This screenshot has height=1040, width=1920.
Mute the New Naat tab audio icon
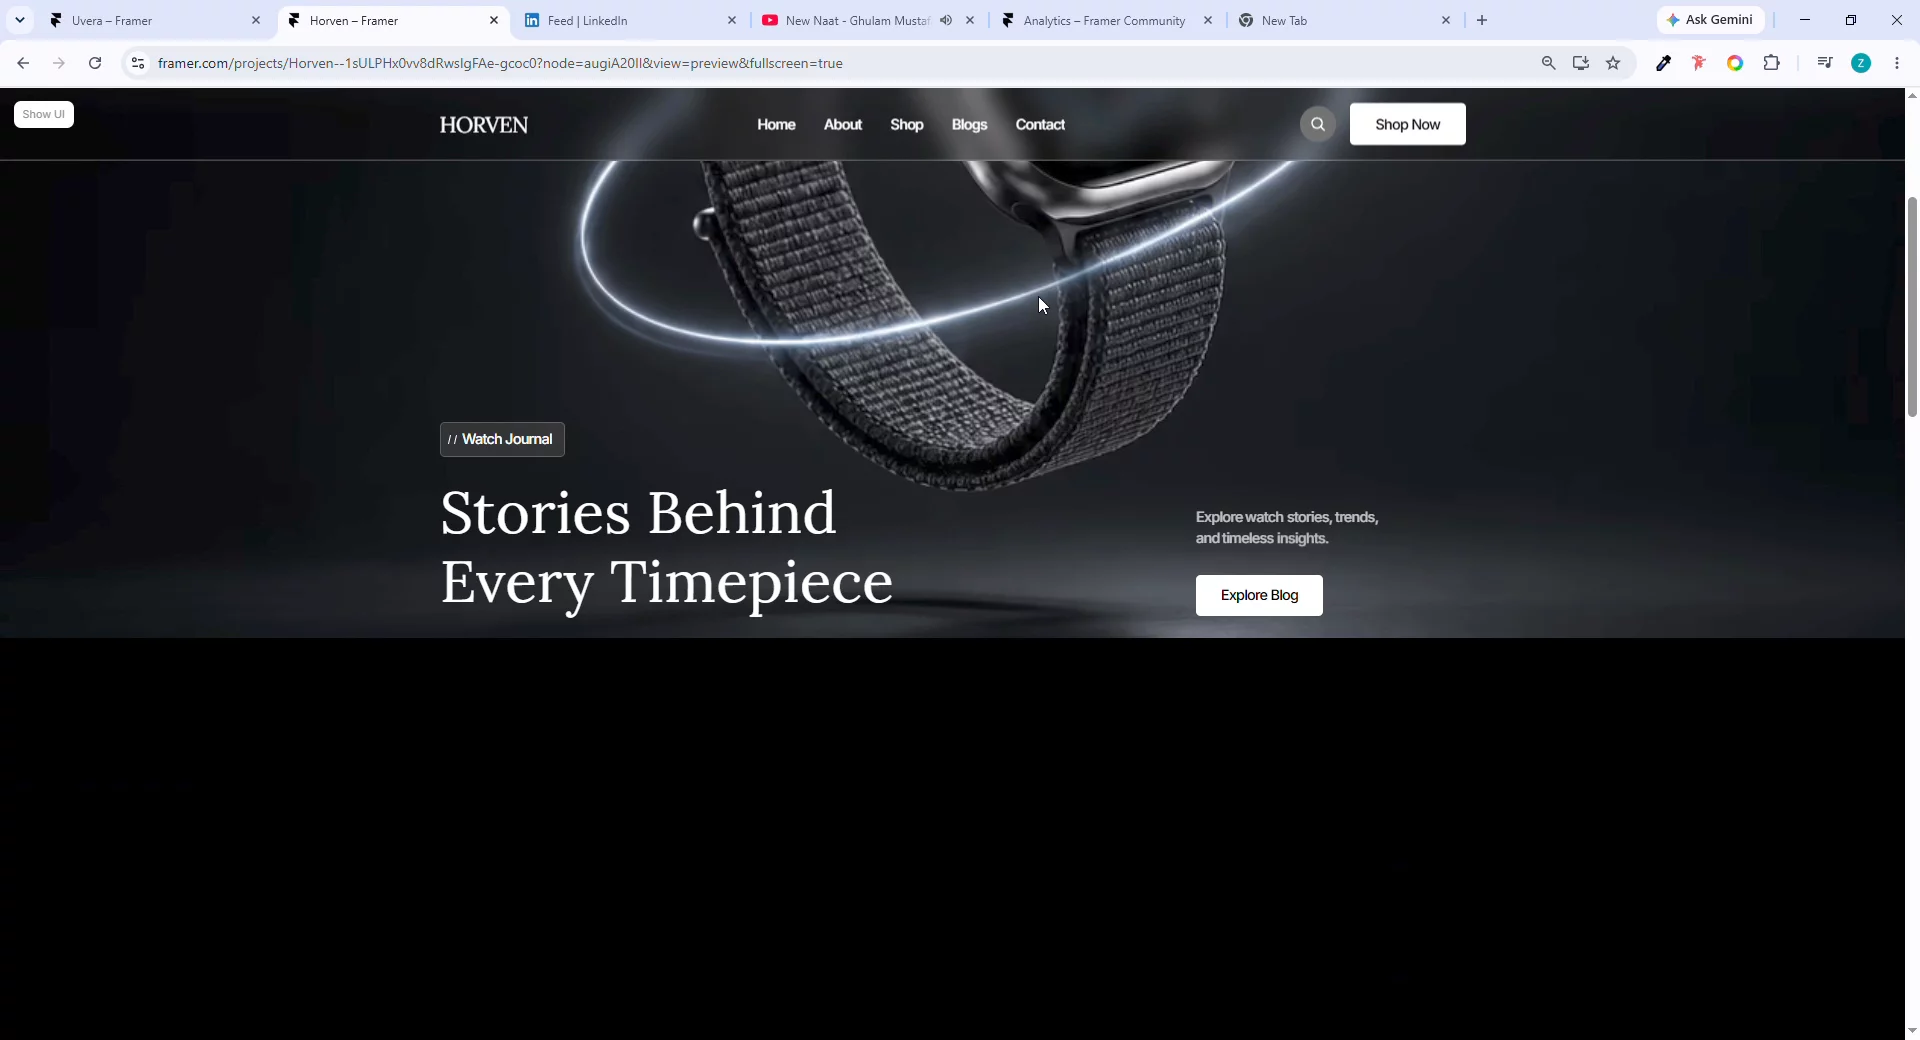(x=946, y=20)
